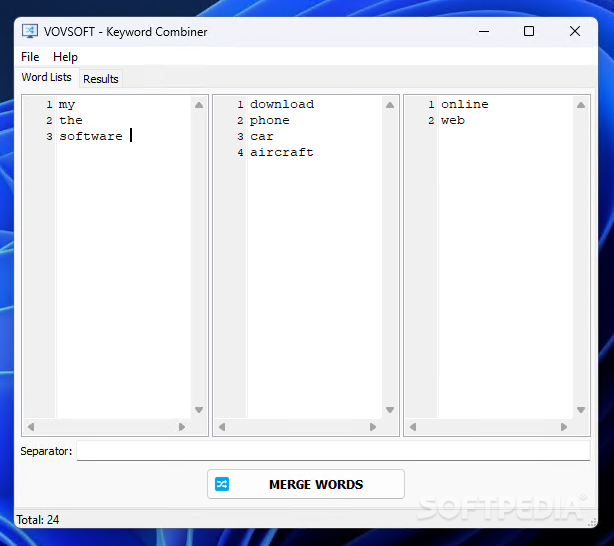This screenshot has height=546, width=614.
Task: Maximize the Keyword Combiner window
Action: pos(529,31)
